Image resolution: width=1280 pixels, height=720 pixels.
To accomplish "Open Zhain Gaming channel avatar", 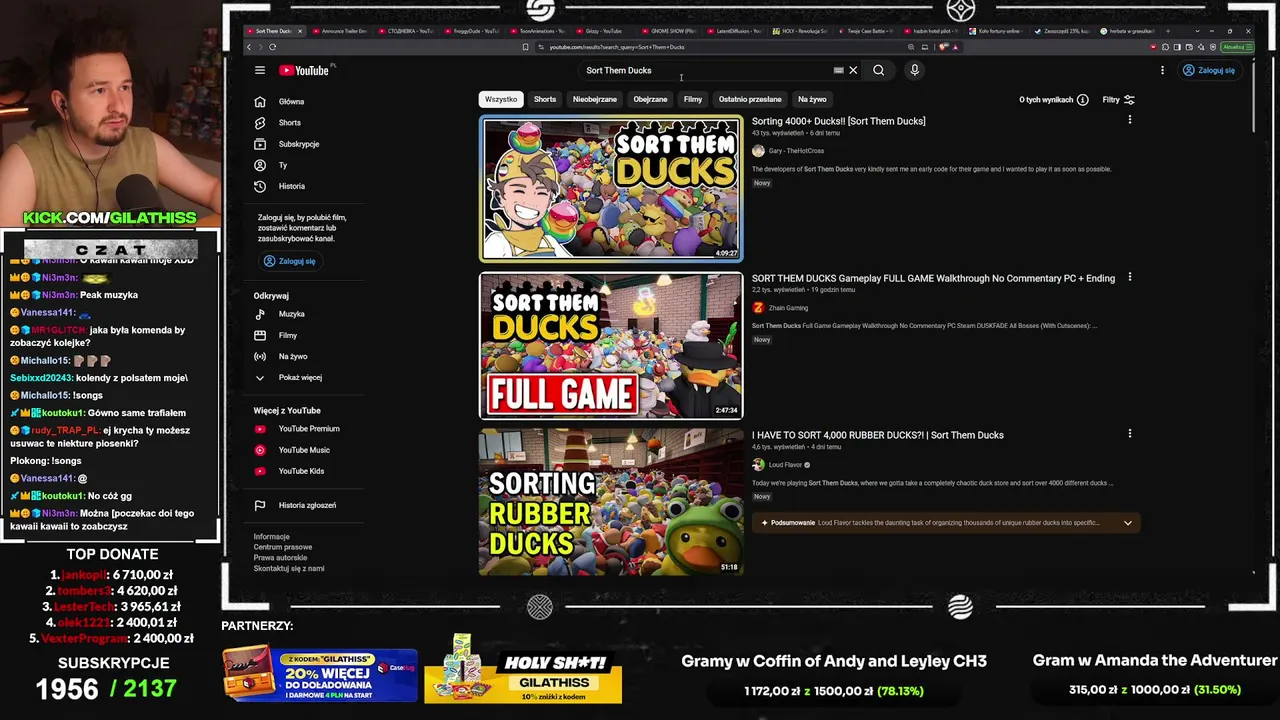I will (758, 308).
